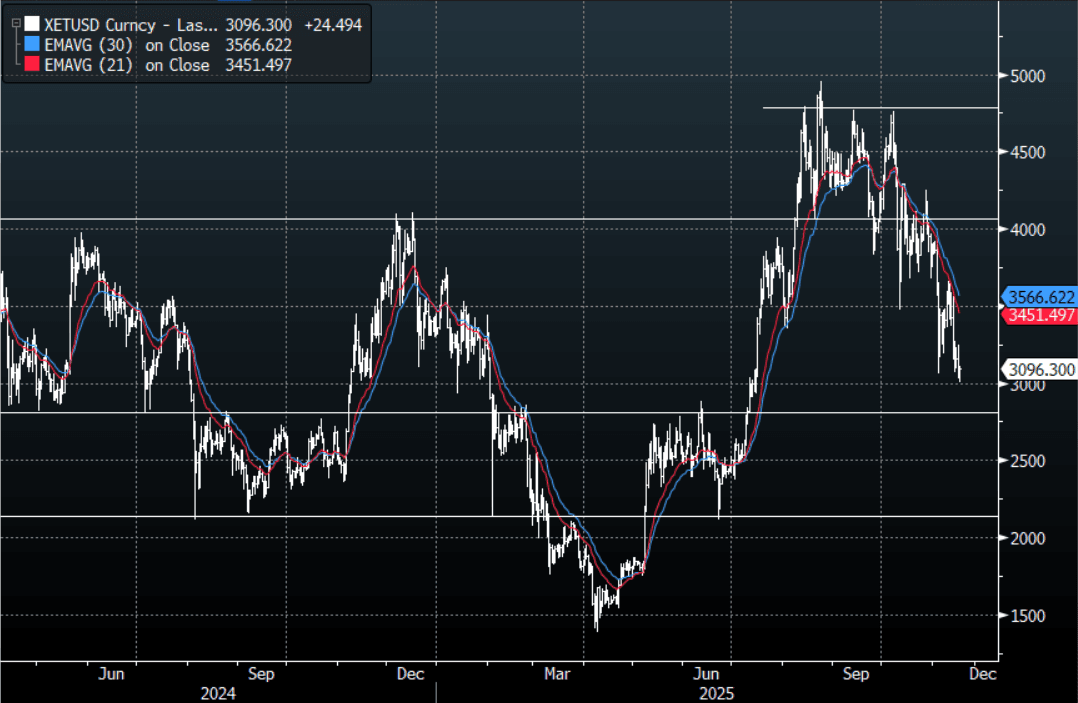Image resolution: width=1078 pixels, height=703 pixels.
Task: Click the Mar label on the date axis
Action: tap(557, 674)
